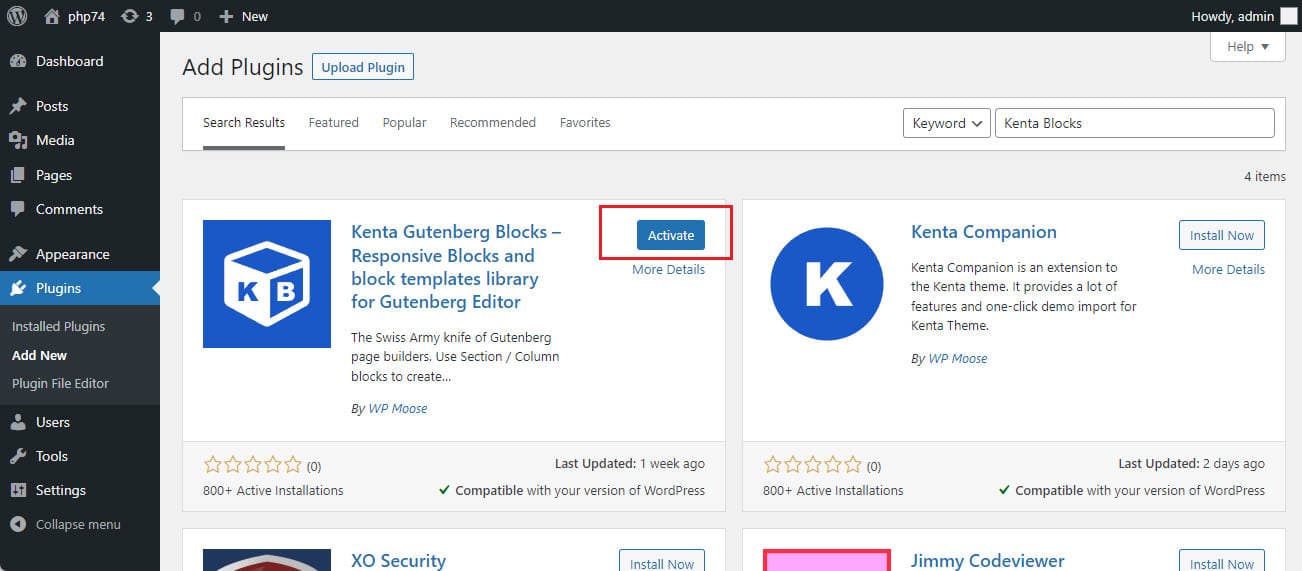Click the '4 items' count text
Image resolution: width=1302 pixels, height=571 pixels.
pyautogui.click(x=1265, y=177)
